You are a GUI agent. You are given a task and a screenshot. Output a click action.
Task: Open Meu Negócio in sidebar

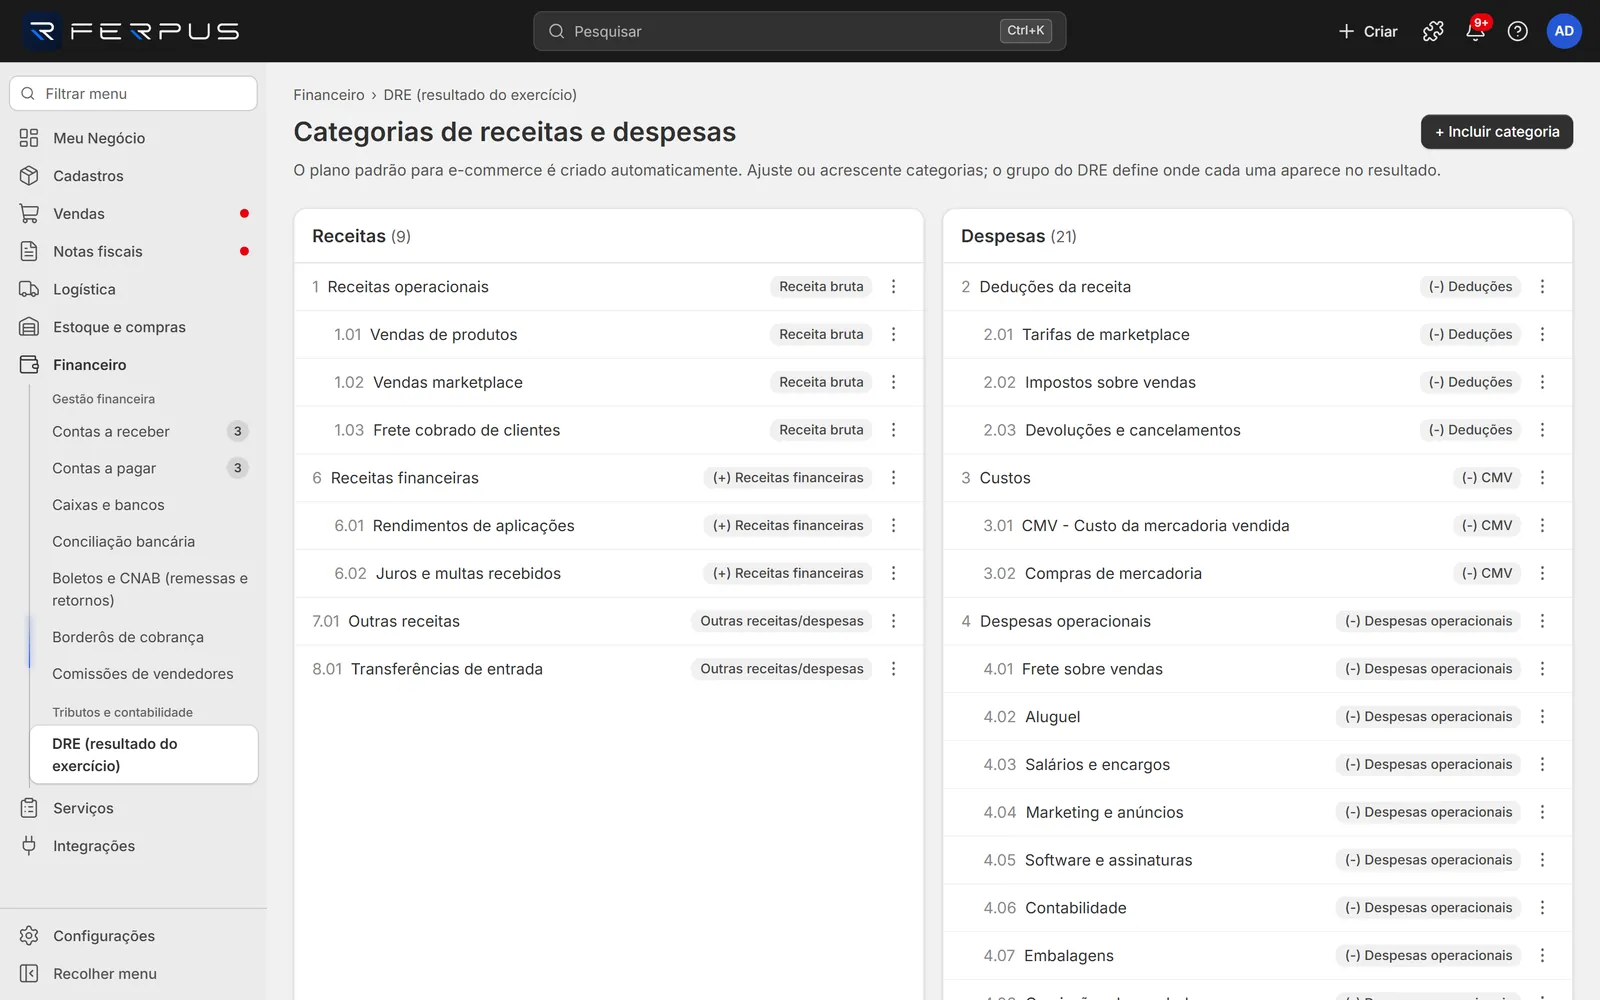click(x=134, y=138)
